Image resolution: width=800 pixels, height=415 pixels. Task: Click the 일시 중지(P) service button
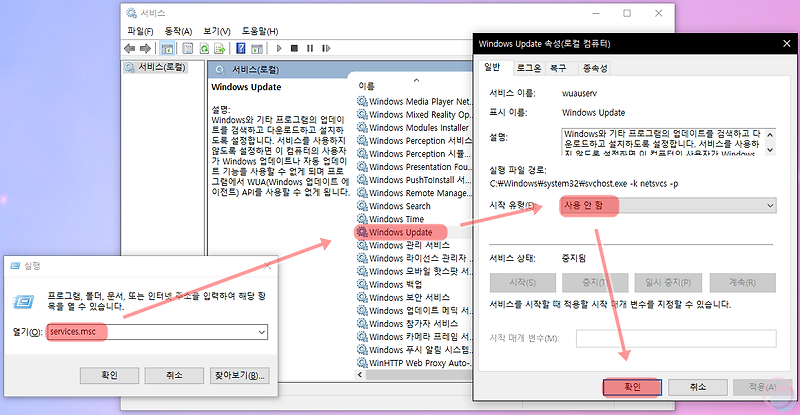[668, 282]
